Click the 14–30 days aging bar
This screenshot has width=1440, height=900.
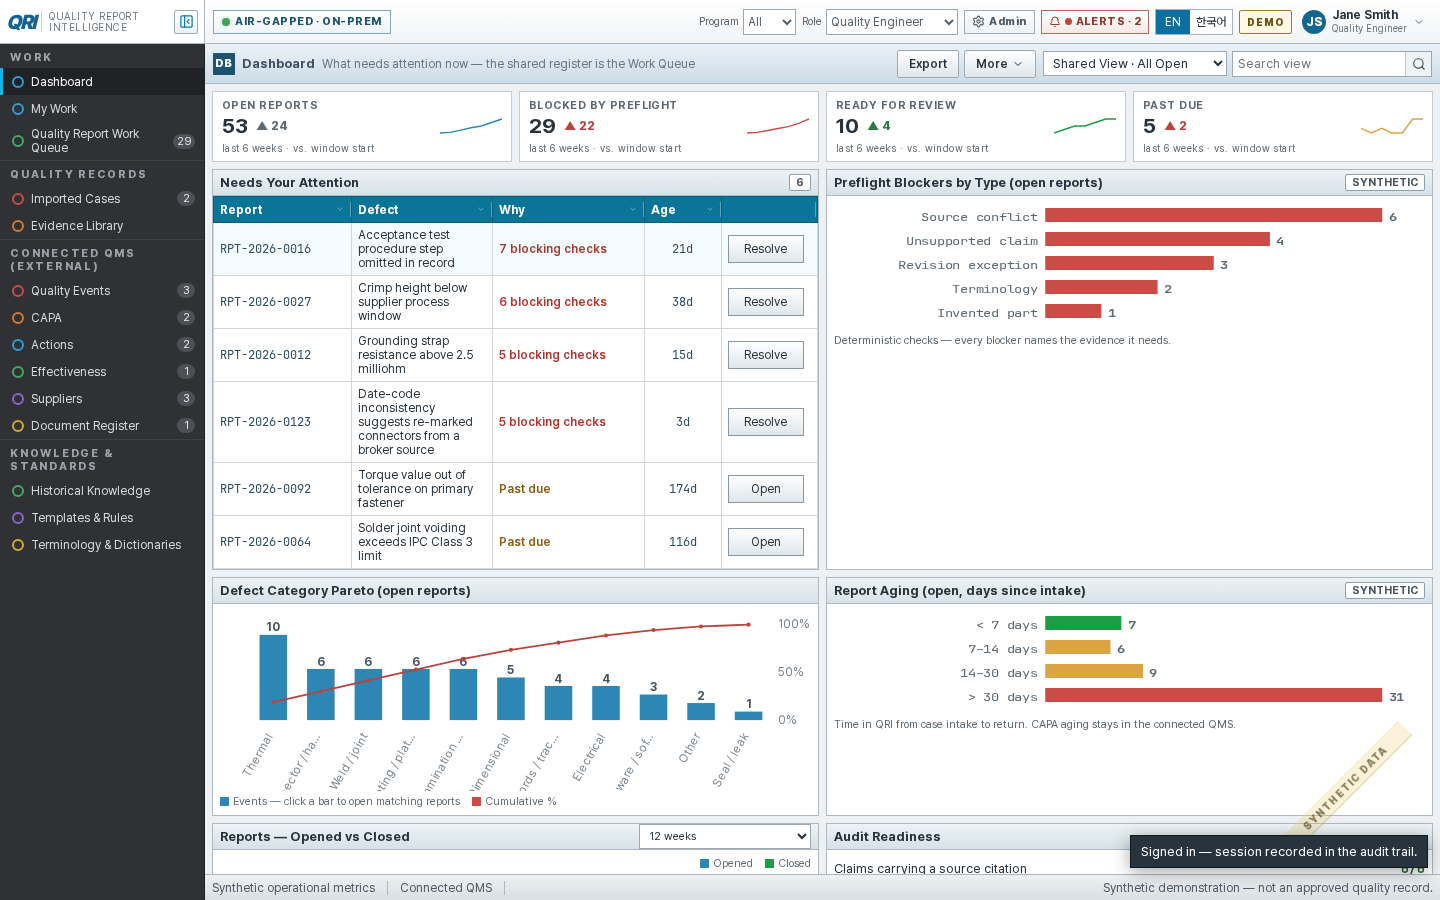pos(1094,672)
